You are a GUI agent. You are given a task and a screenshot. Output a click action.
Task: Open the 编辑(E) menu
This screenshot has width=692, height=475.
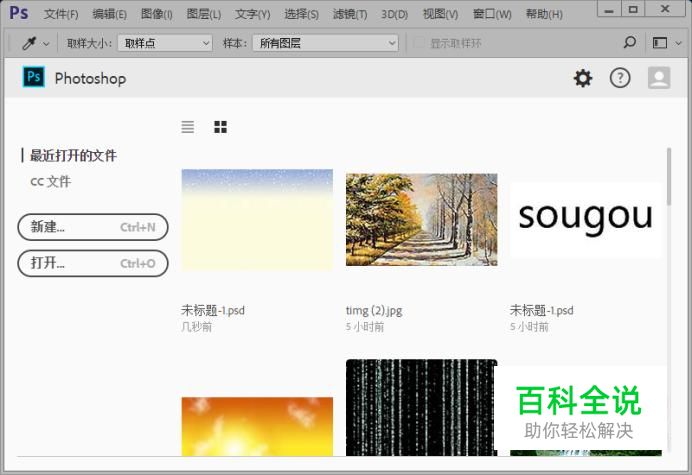109,15
